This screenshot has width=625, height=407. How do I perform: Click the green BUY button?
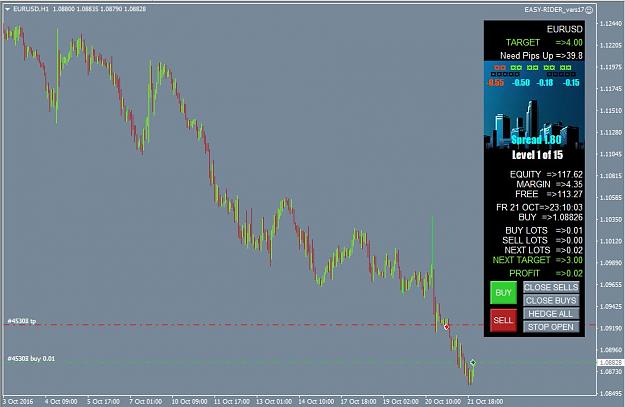[x=503, y=293]
